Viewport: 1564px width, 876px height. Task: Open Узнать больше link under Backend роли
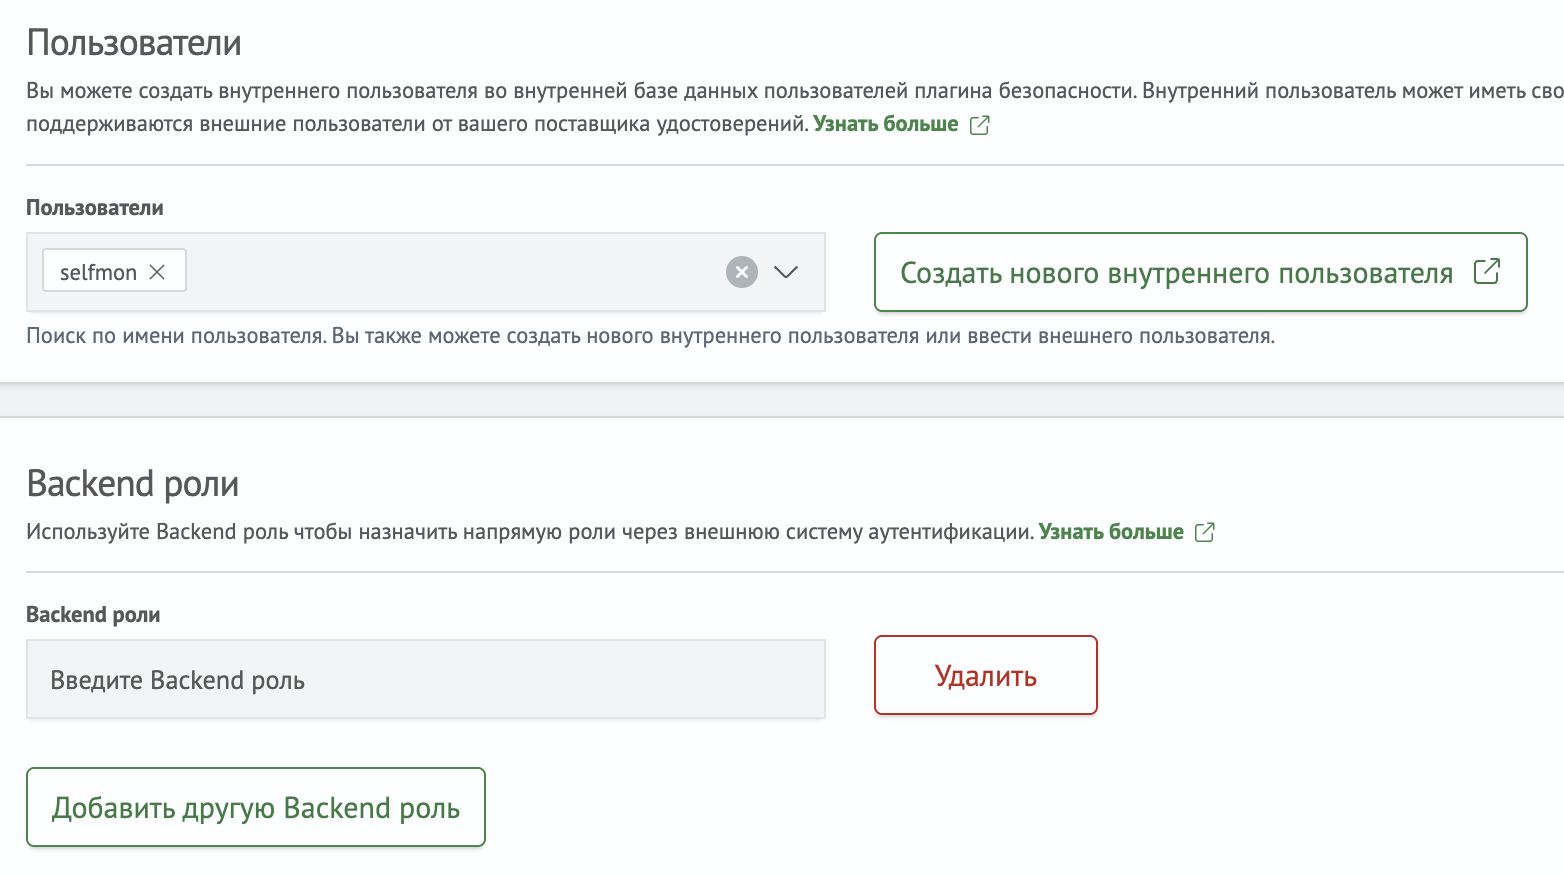tap(1111, 532)
